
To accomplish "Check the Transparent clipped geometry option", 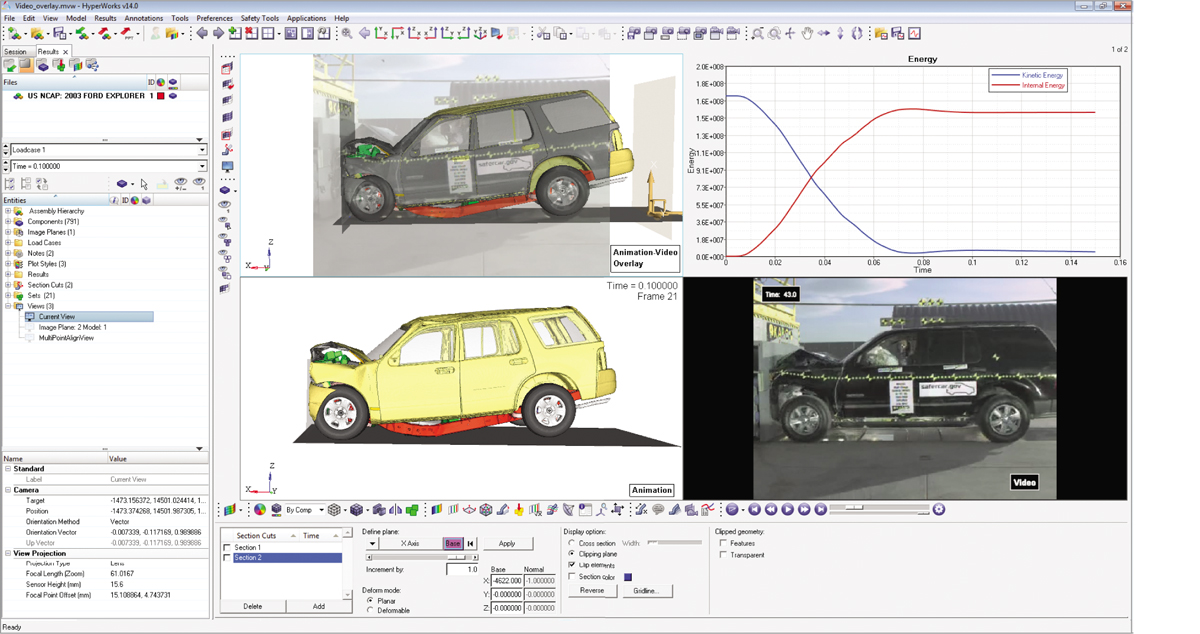I will pyautogui.click(x=723, y=555).
